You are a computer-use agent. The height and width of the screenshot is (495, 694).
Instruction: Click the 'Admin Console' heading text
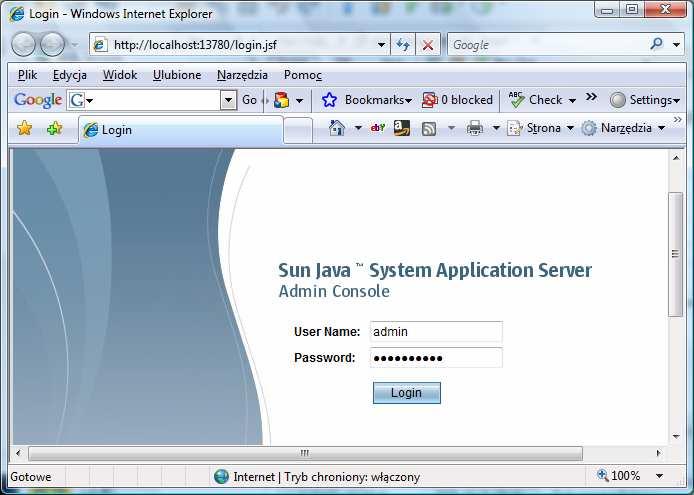click(x=334, y=291)
